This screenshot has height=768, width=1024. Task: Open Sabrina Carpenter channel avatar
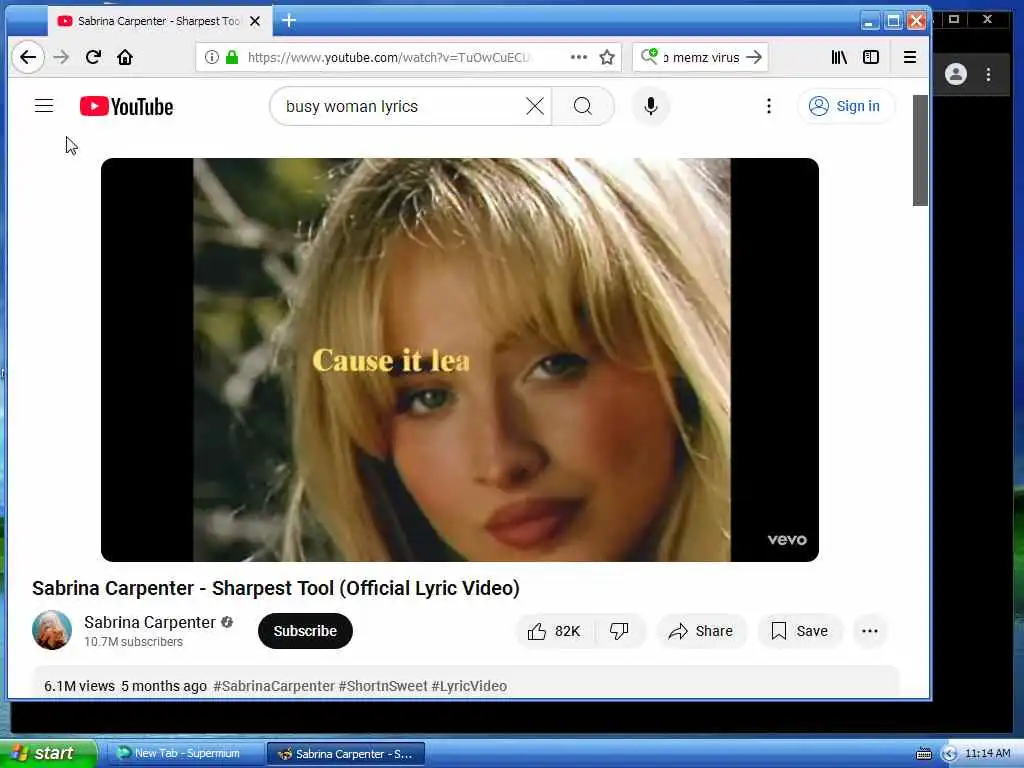[52, 630]
